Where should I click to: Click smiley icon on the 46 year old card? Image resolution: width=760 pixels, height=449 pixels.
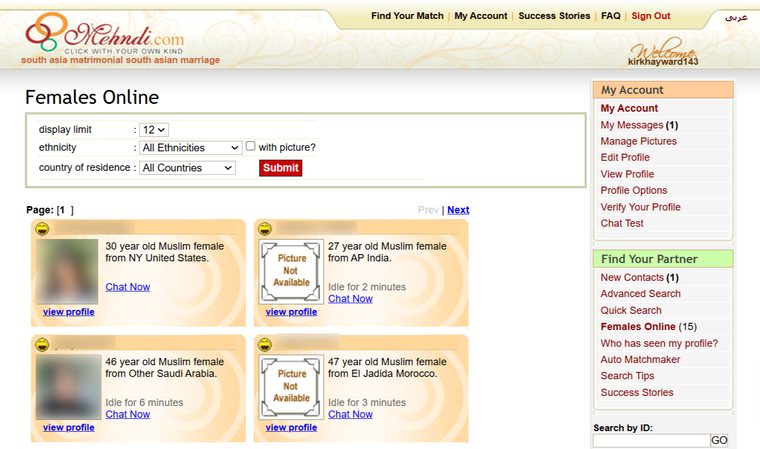[x=43, y=344]
